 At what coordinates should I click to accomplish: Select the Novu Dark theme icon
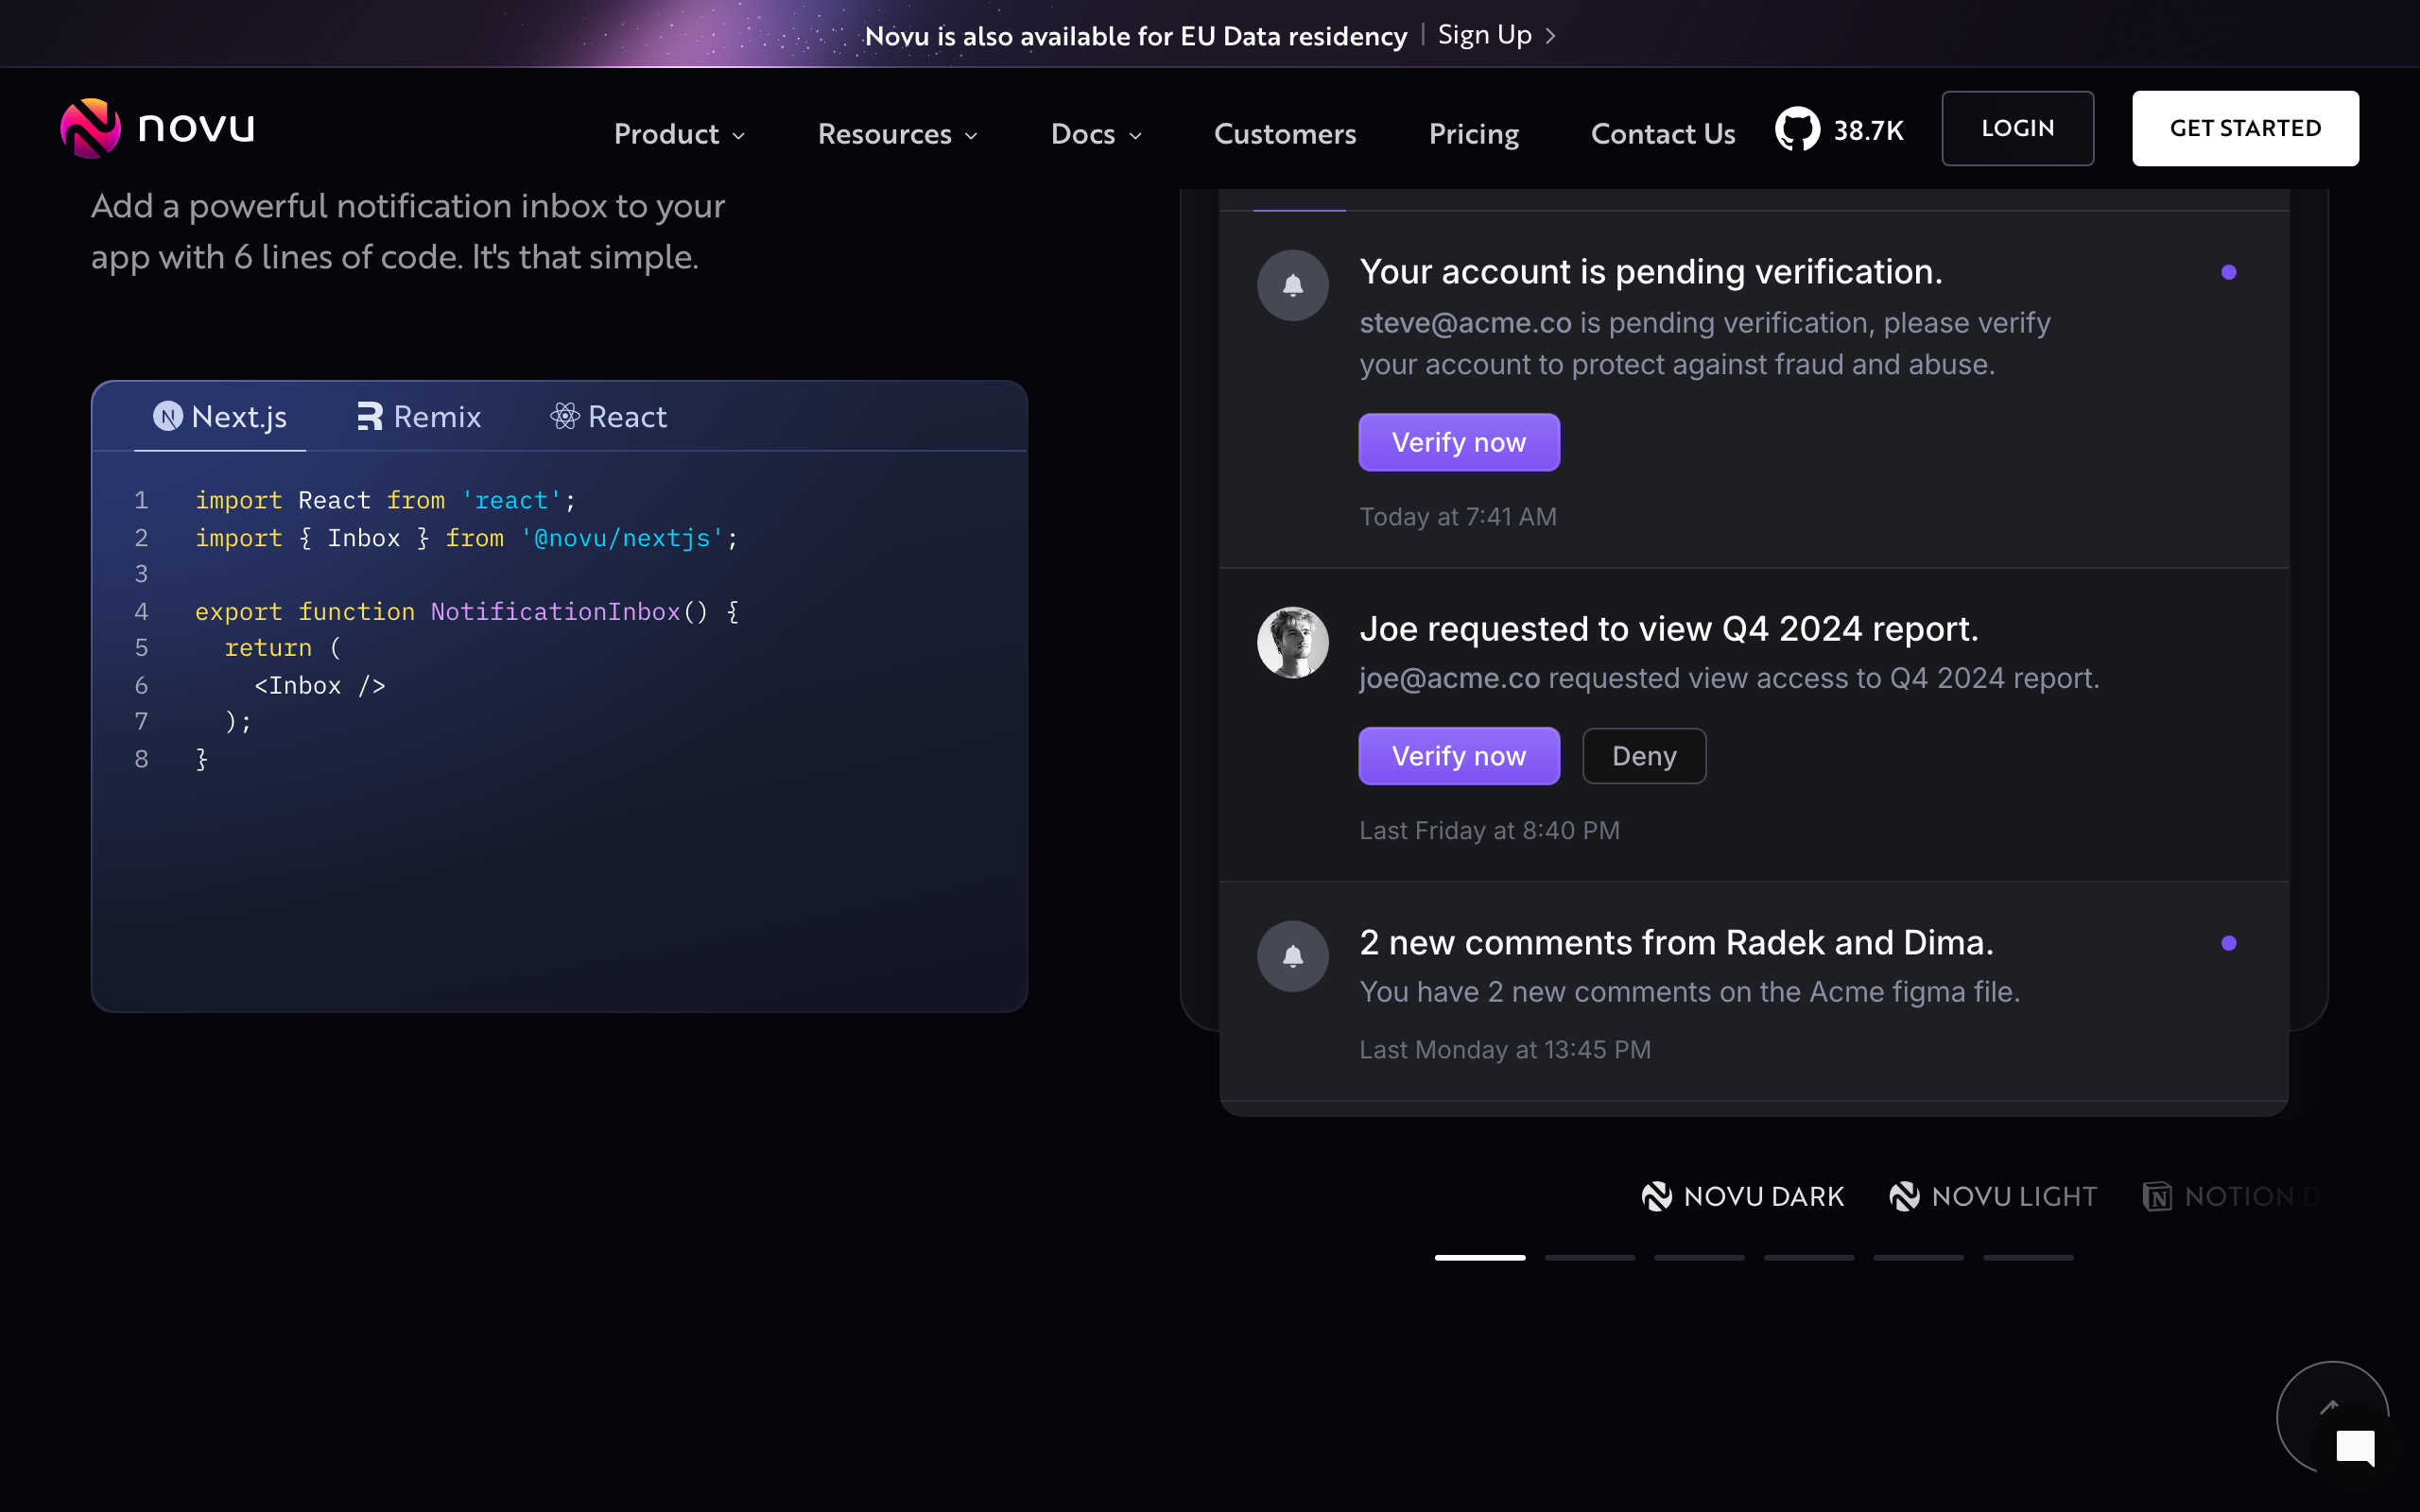coord(1656,1196)
